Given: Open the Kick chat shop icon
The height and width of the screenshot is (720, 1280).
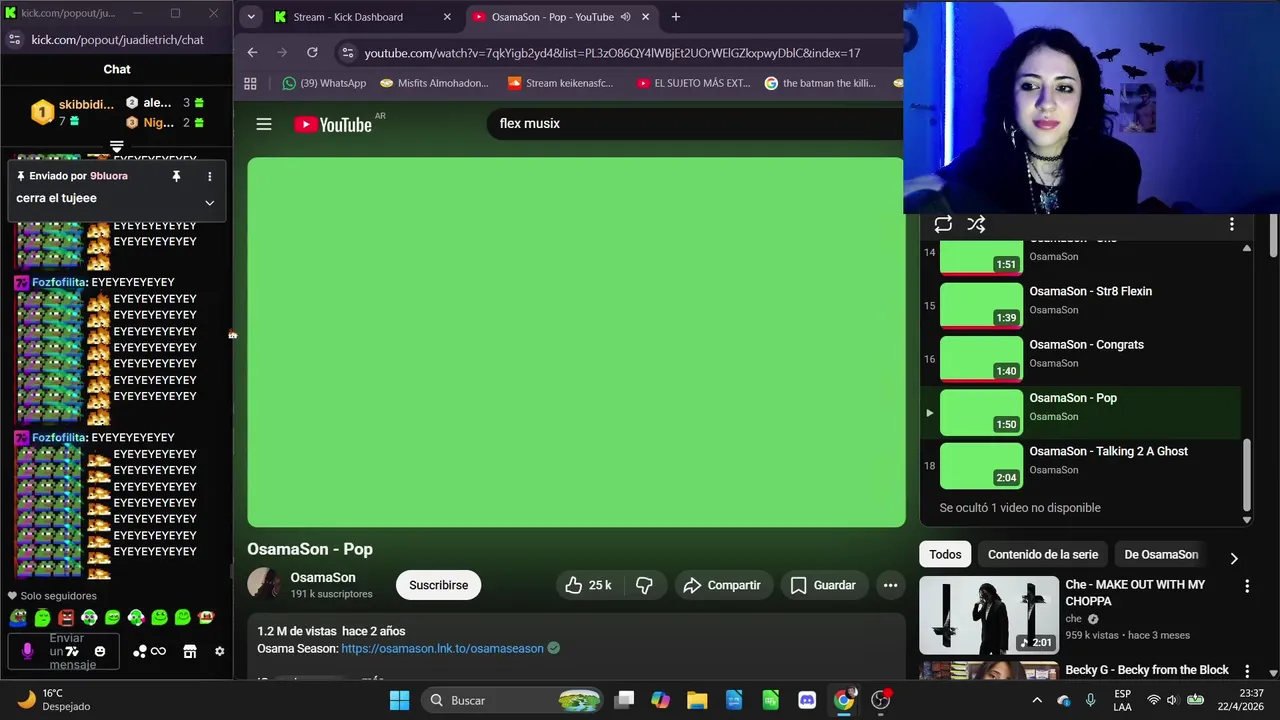Looking at the screenshot, I should (190, 652).
